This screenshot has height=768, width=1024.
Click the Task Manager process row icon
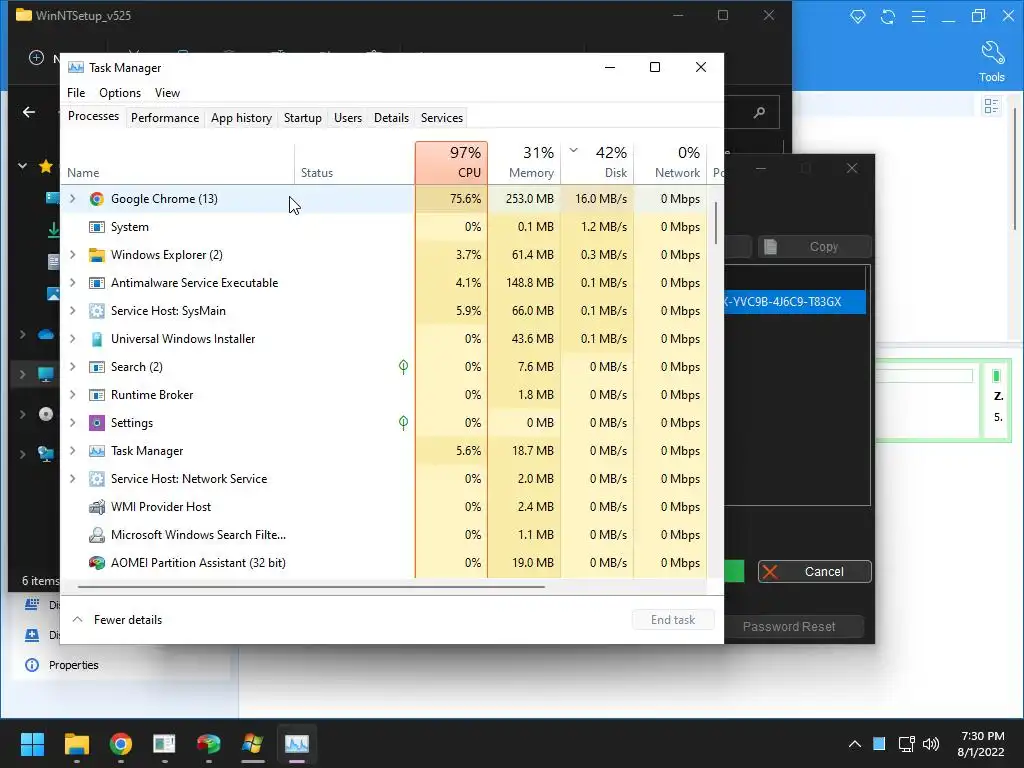point(97,451)
